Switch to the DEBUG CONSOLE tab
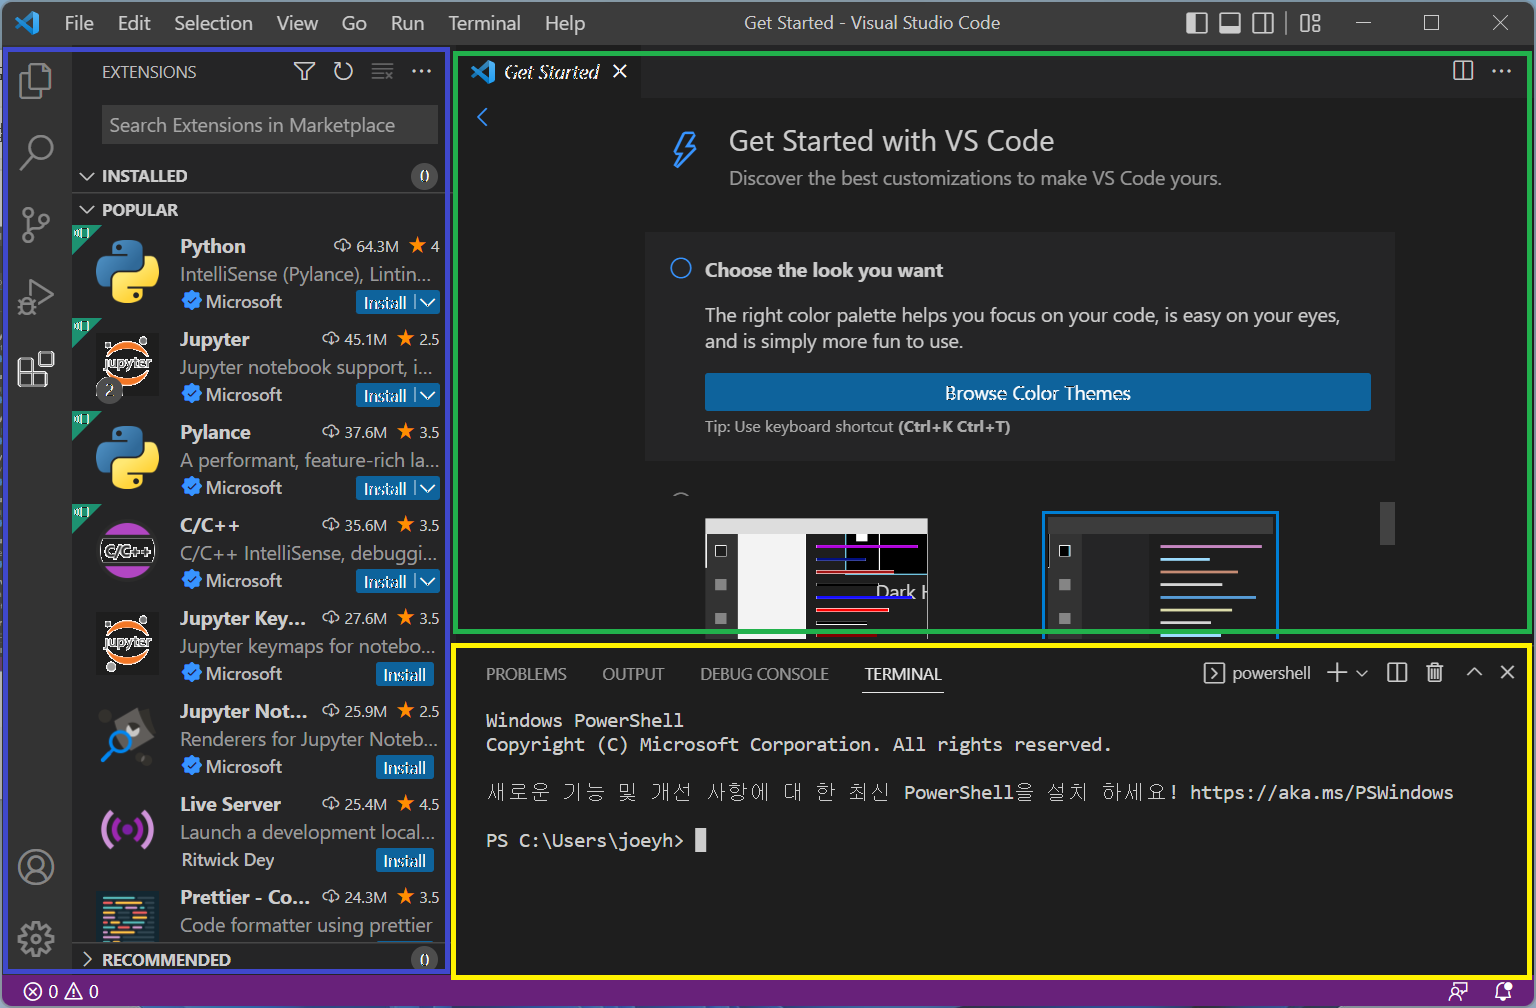The image size is (1536, 1008). tap(764, 674)
